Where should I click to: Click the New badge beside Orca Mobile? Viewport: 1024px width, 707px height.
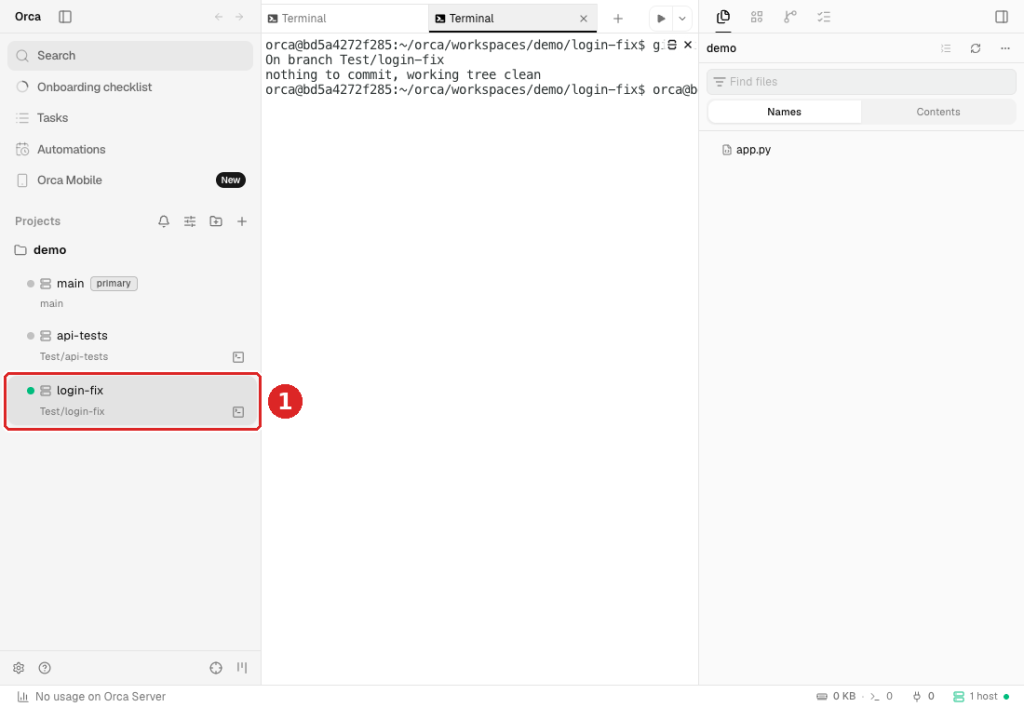231,180
